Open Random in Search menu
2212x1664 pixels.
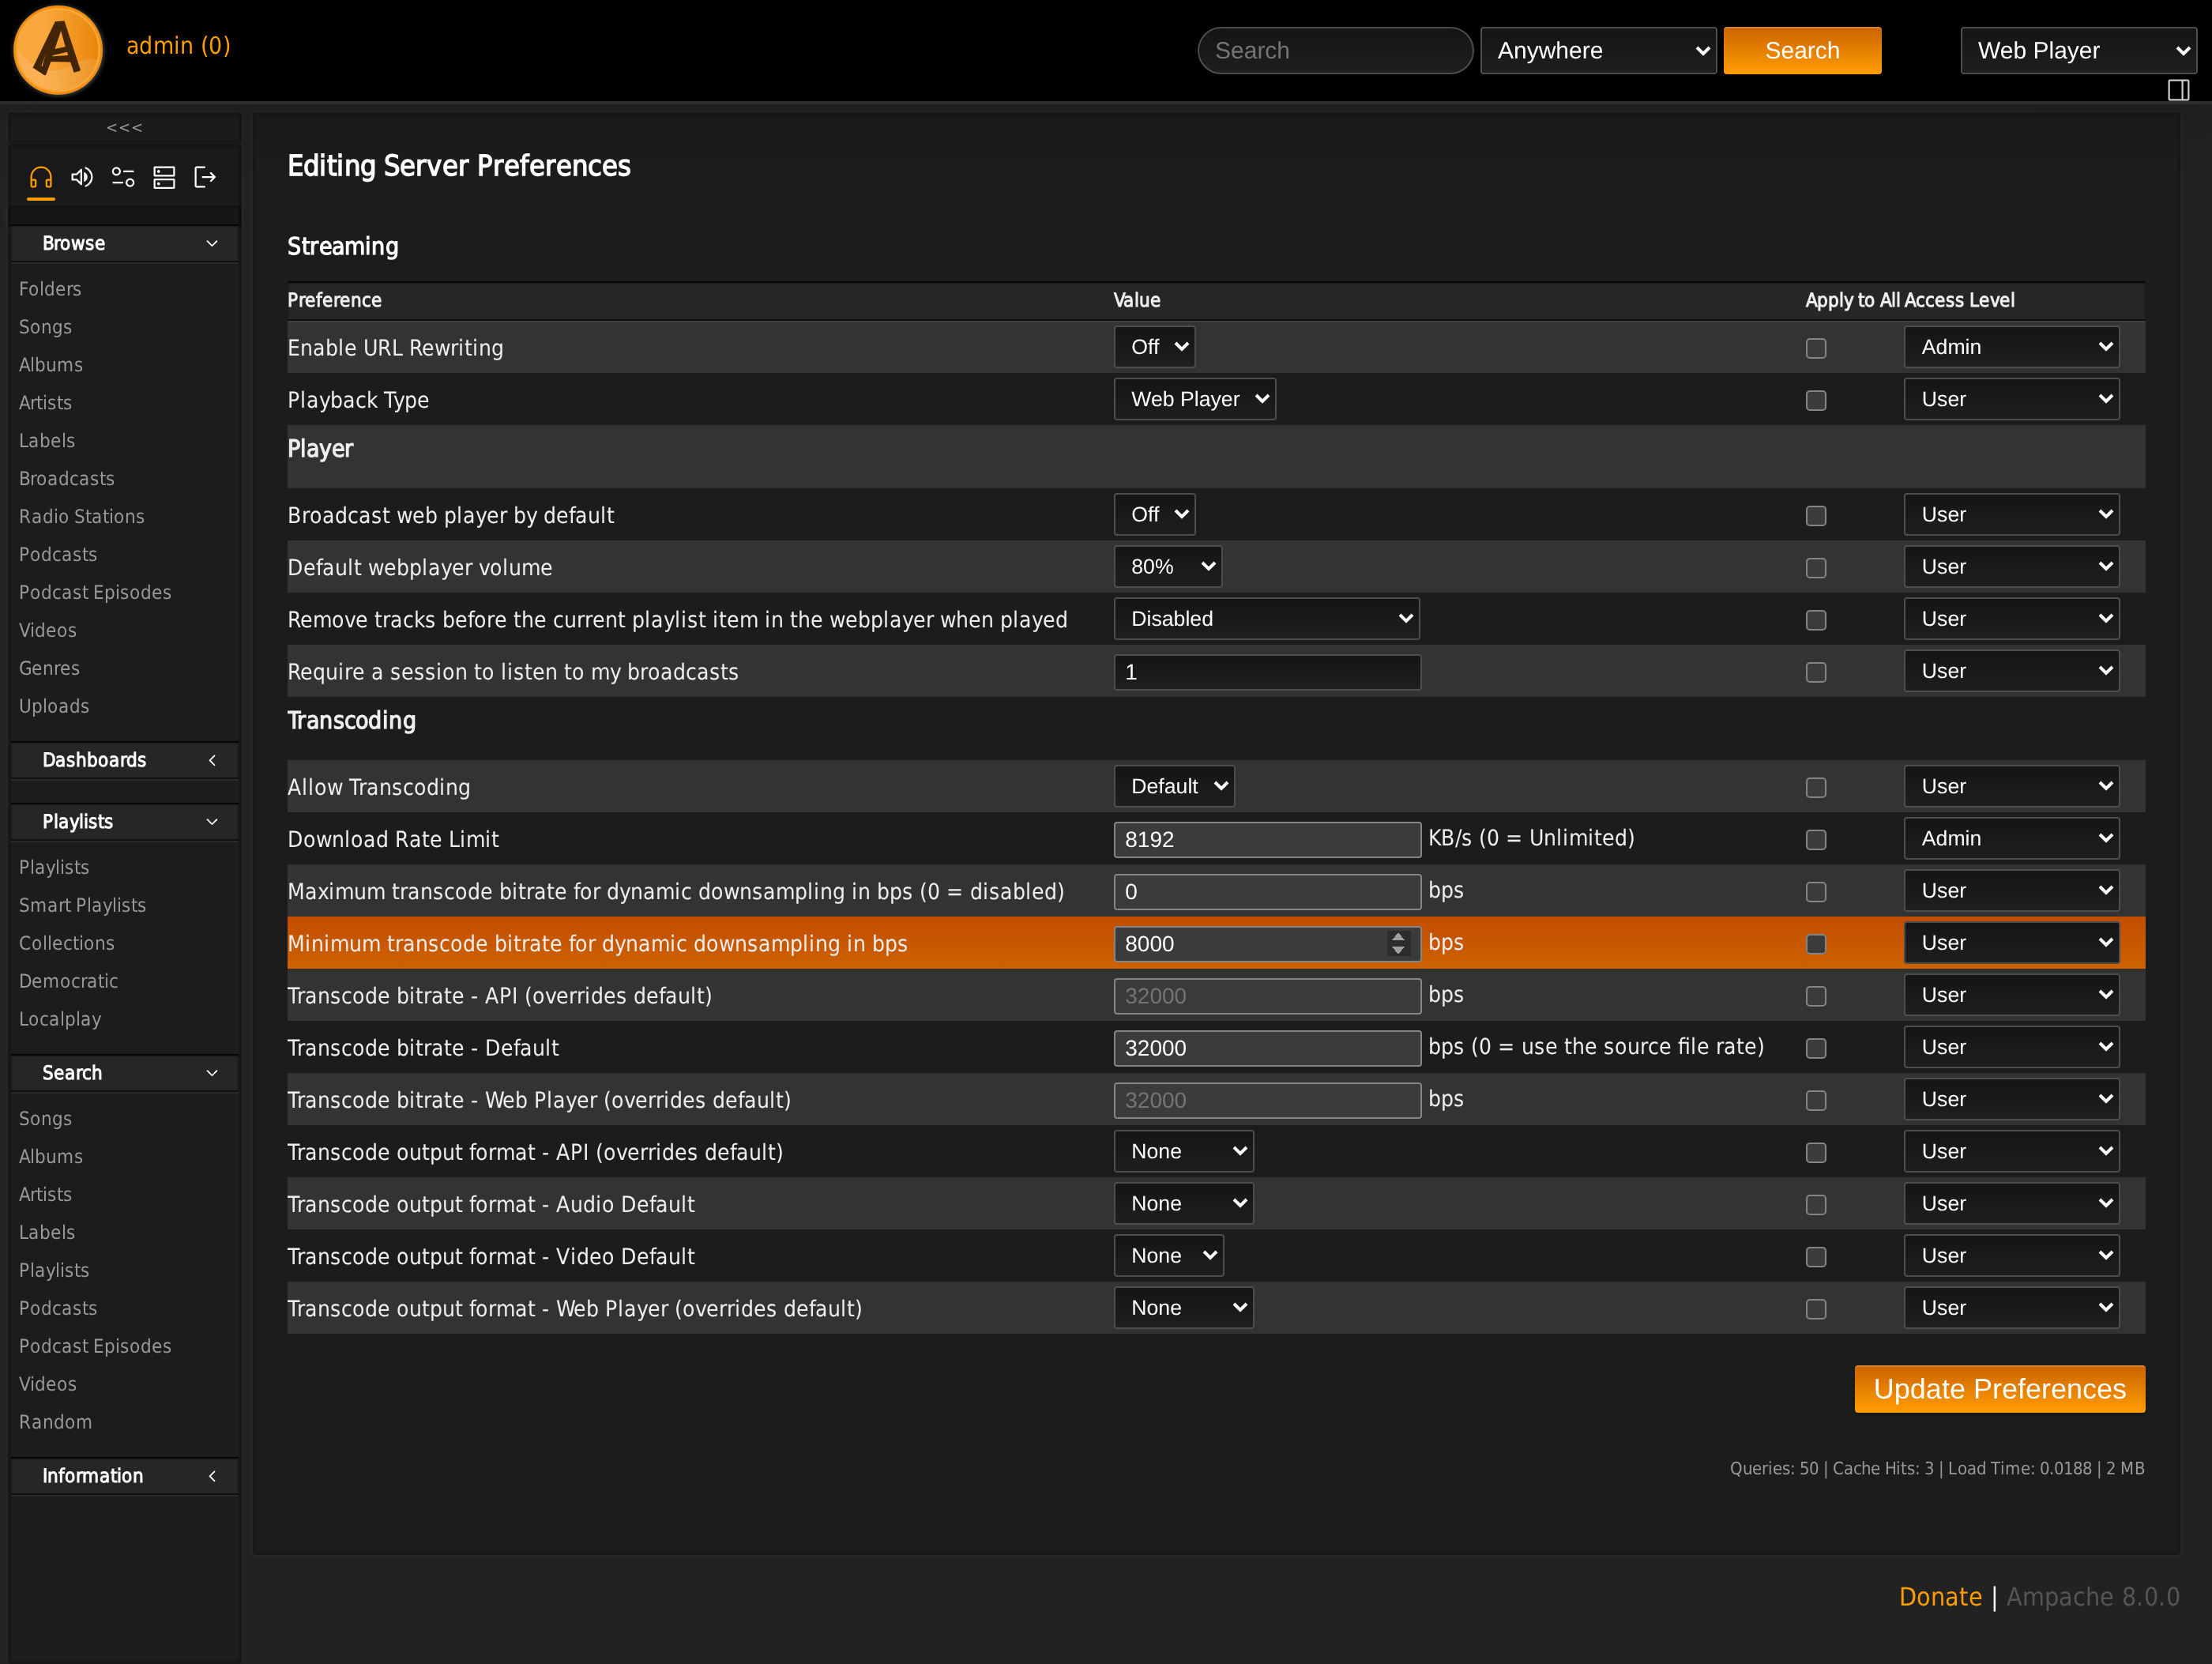(56, 1422)
